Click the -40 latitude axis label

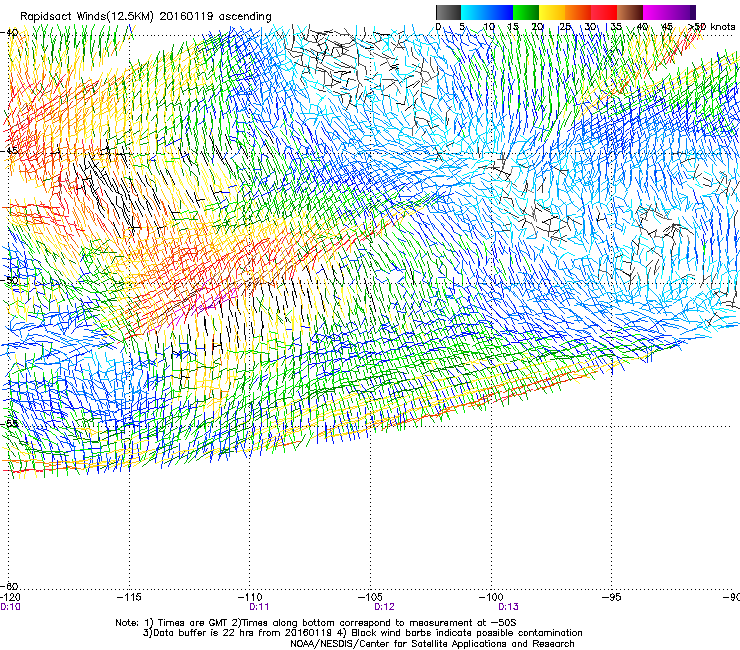[x=9, y=32]
